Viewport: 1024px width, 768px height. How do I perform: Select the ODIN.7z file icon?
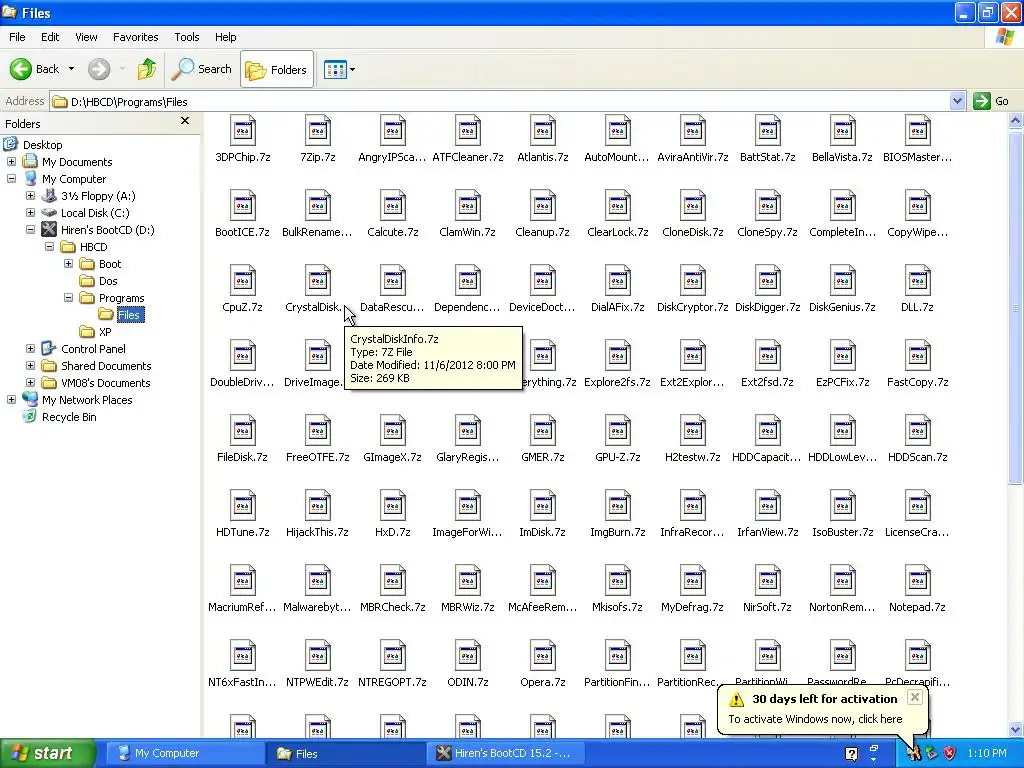click(468, 656)
